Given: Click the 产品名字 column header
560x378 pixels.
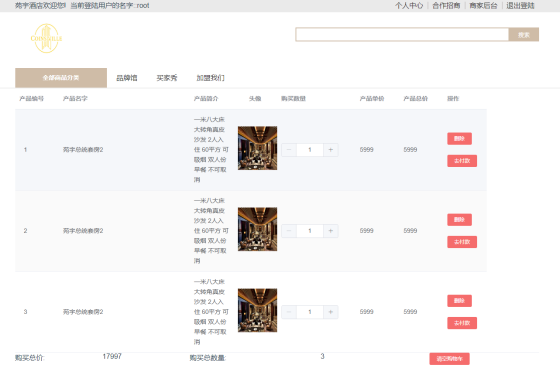Looking at the screenshot, I should (75, 99).
